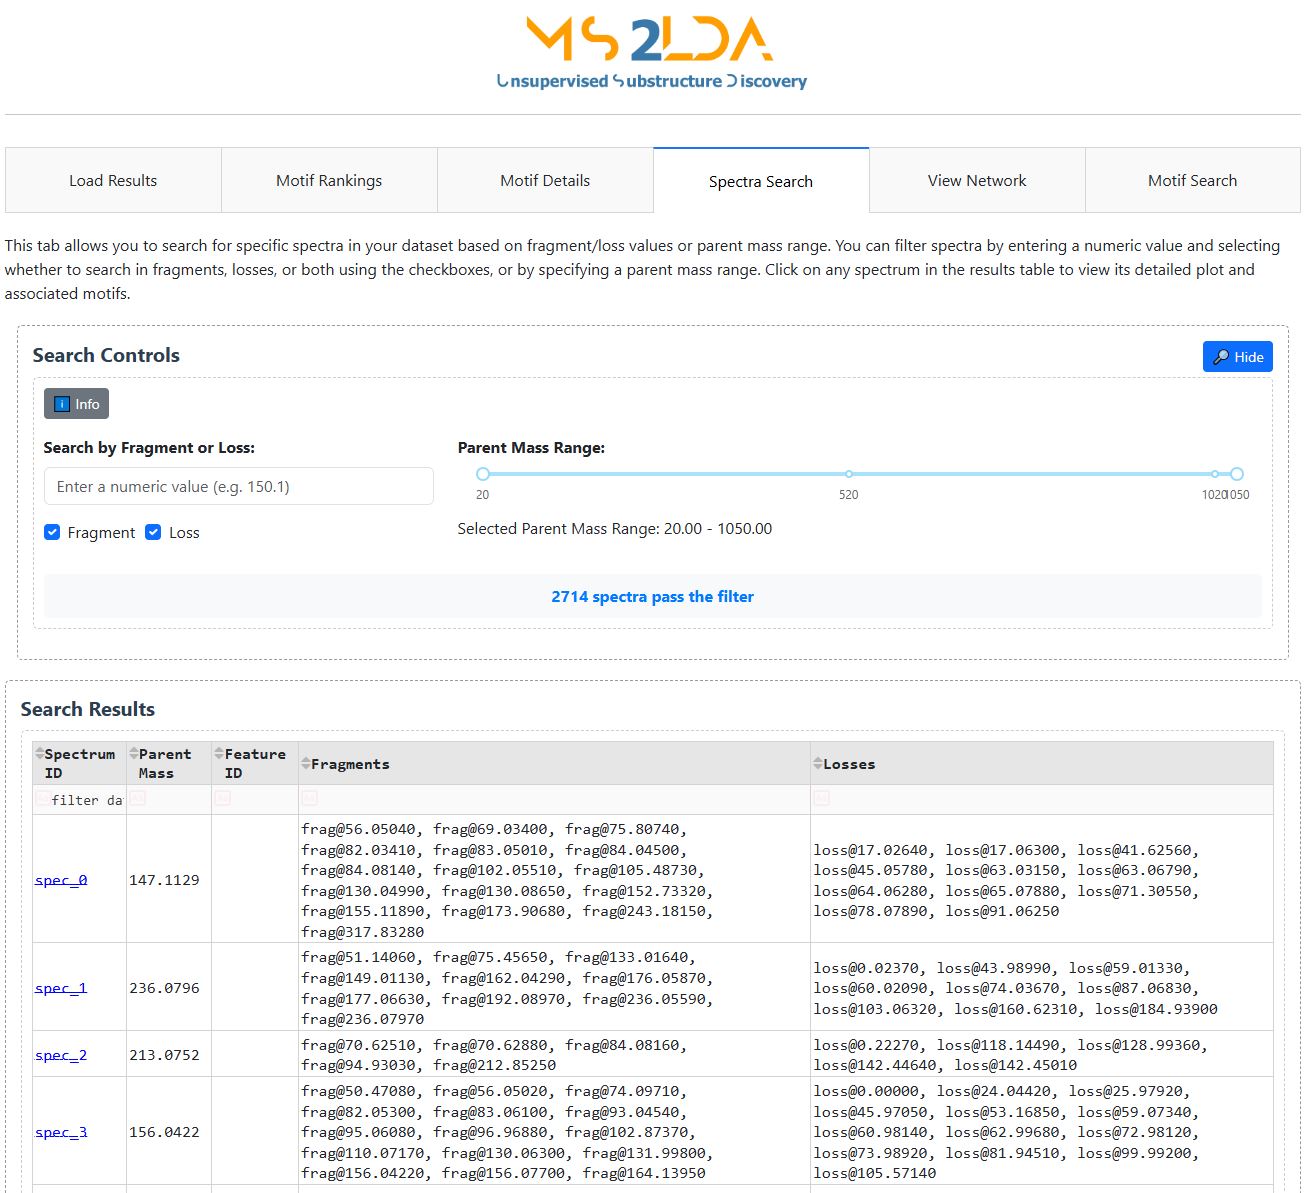Go to the Motif Search tab

(x=1192, y=181)
